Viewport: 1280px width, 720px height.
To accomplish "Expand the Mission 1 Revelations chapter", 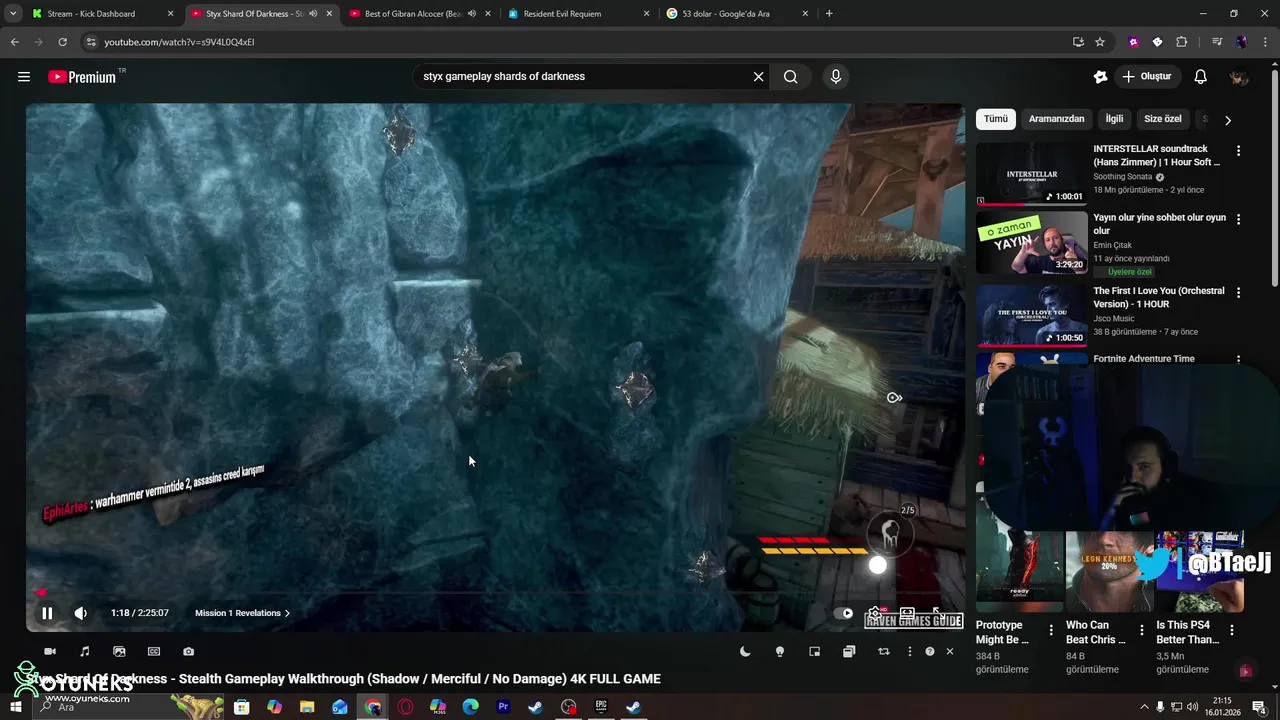I will pyautogui.click(x=243, y=613).
